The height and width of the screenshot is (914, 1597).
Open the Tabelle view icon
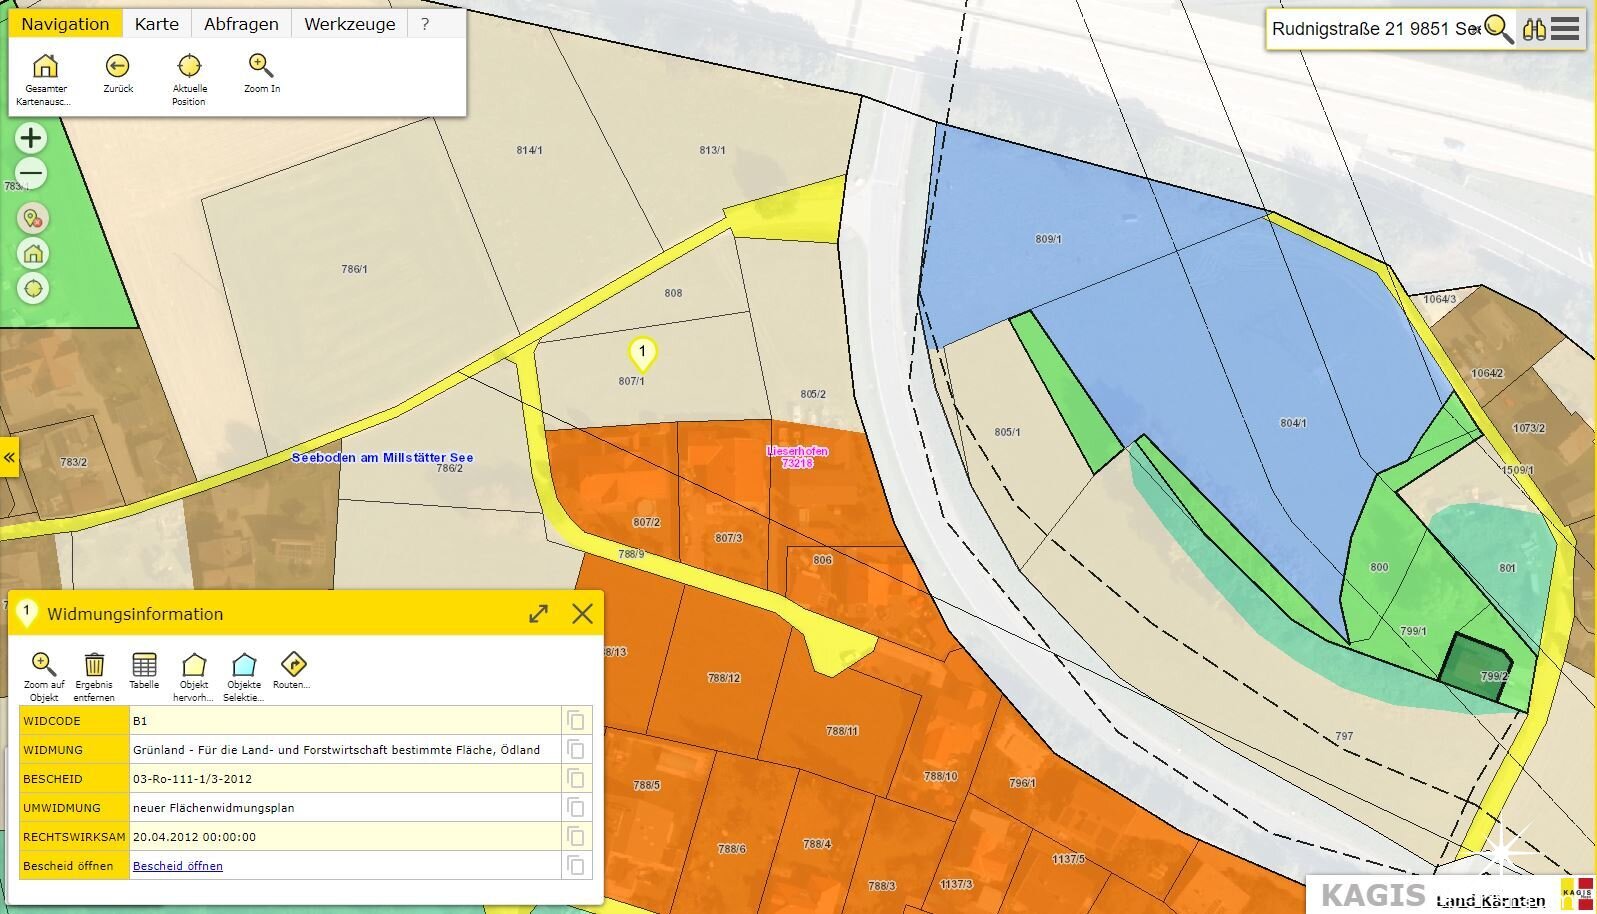click(144, 665)
